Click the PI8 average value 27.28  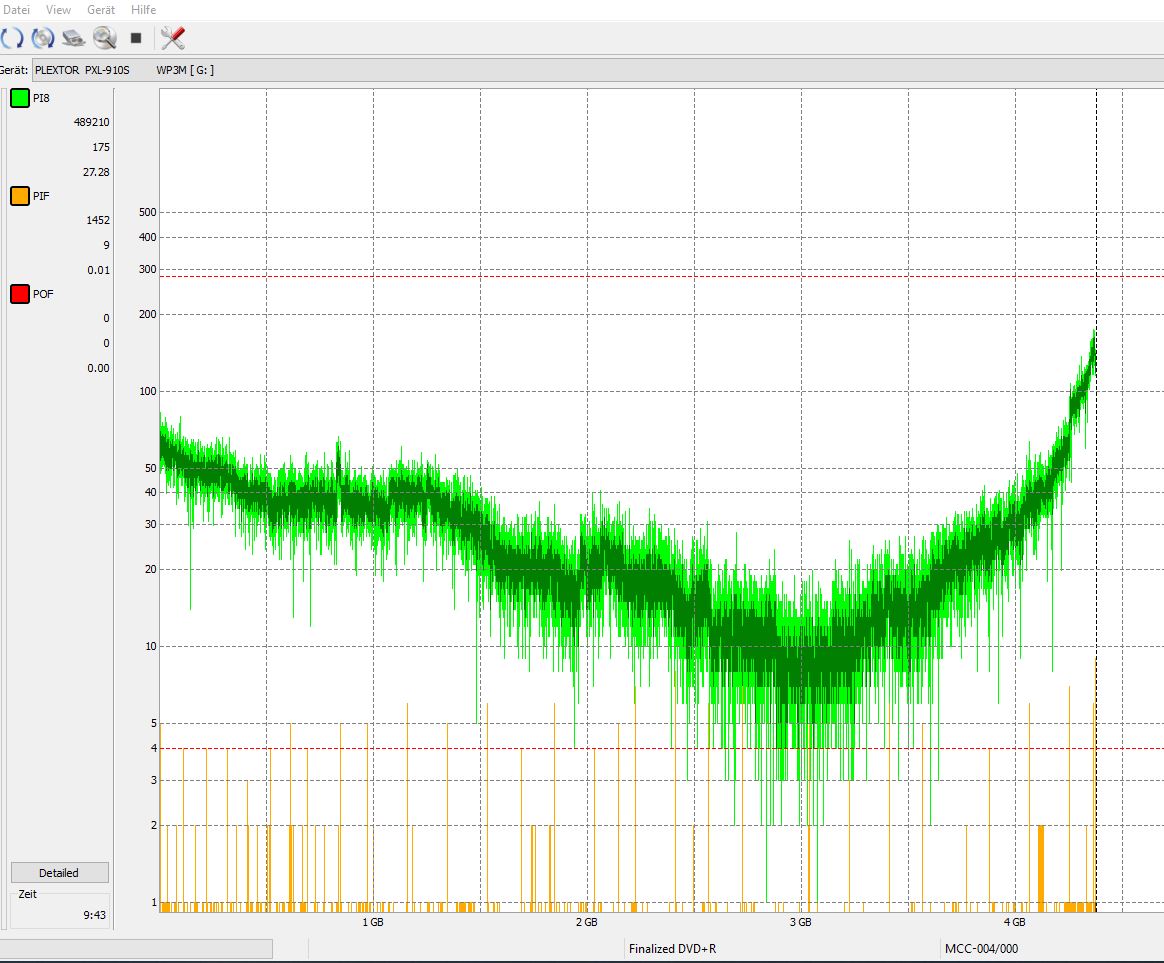(x=96, y=172)
